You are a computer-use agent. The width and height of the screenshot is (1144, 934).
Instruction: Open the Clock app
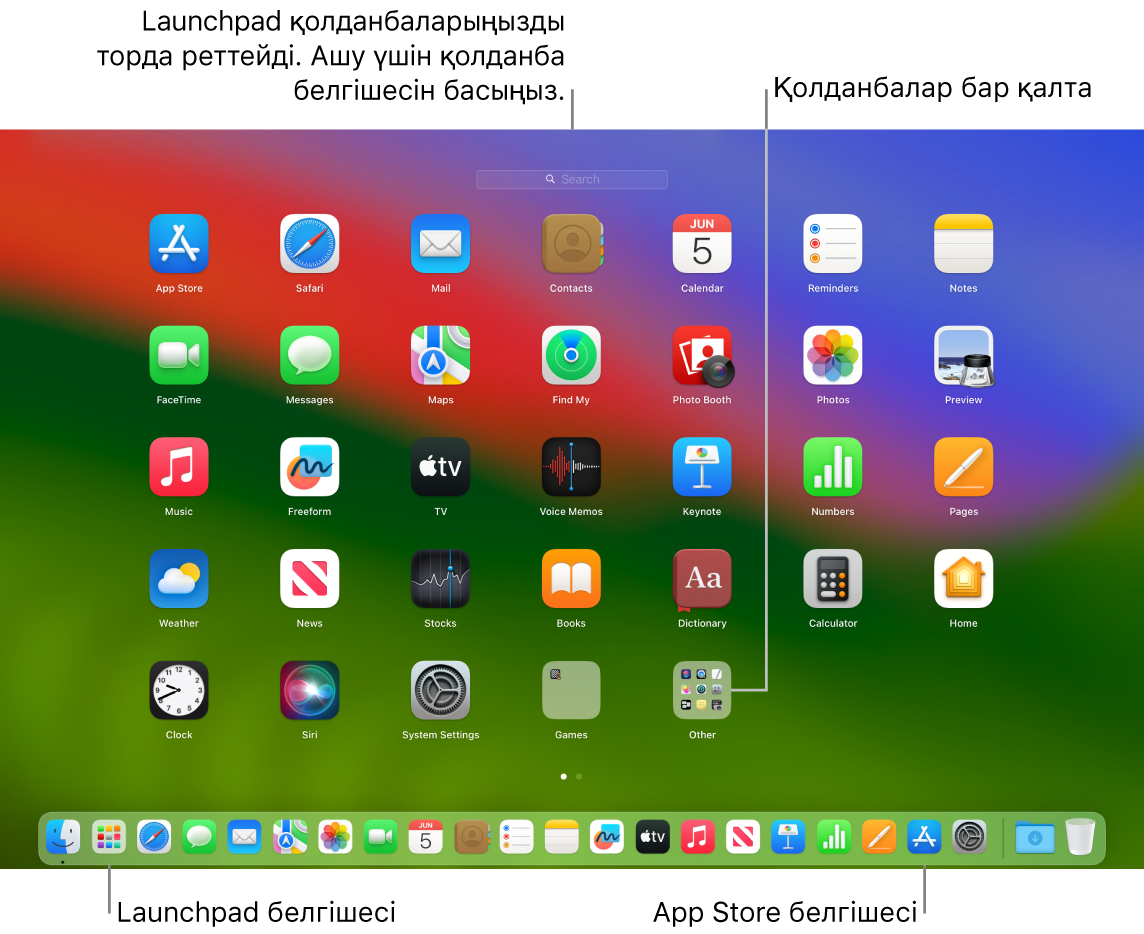pyautogui.click(x=179, y=690)
